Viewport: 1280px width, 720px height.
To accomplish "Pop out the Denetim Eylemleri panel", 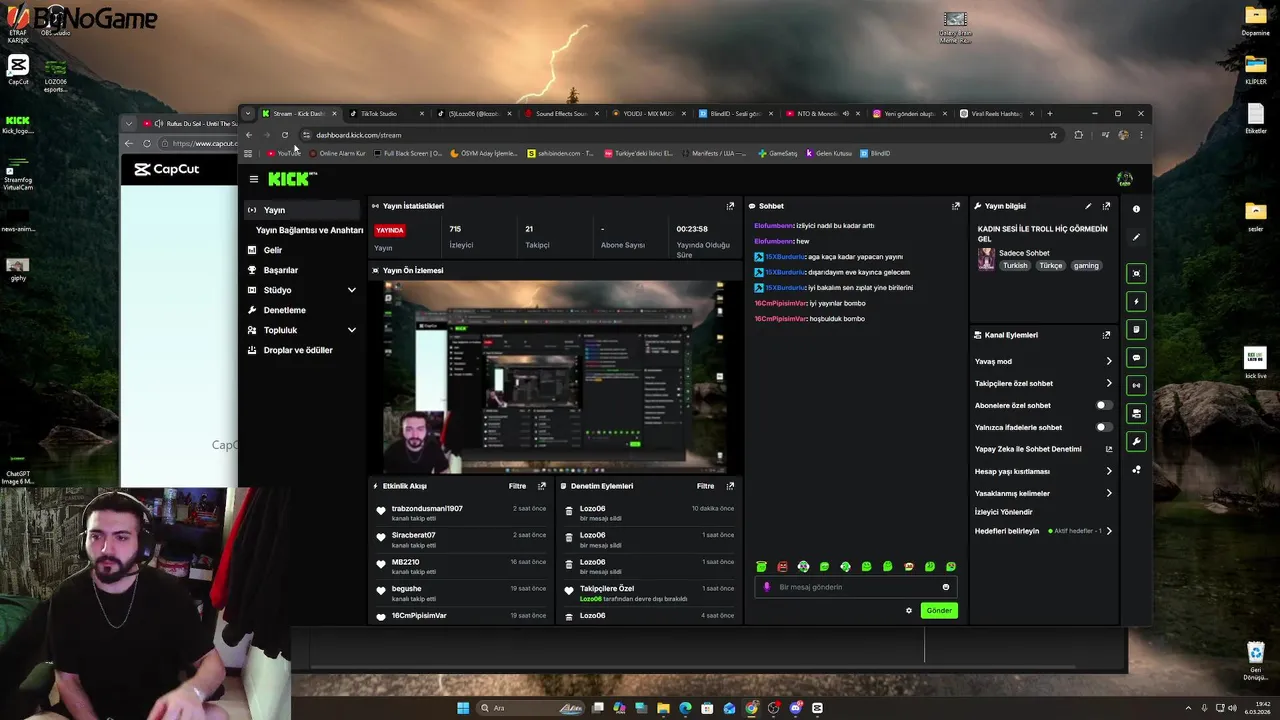I will [x=730, y=486].
